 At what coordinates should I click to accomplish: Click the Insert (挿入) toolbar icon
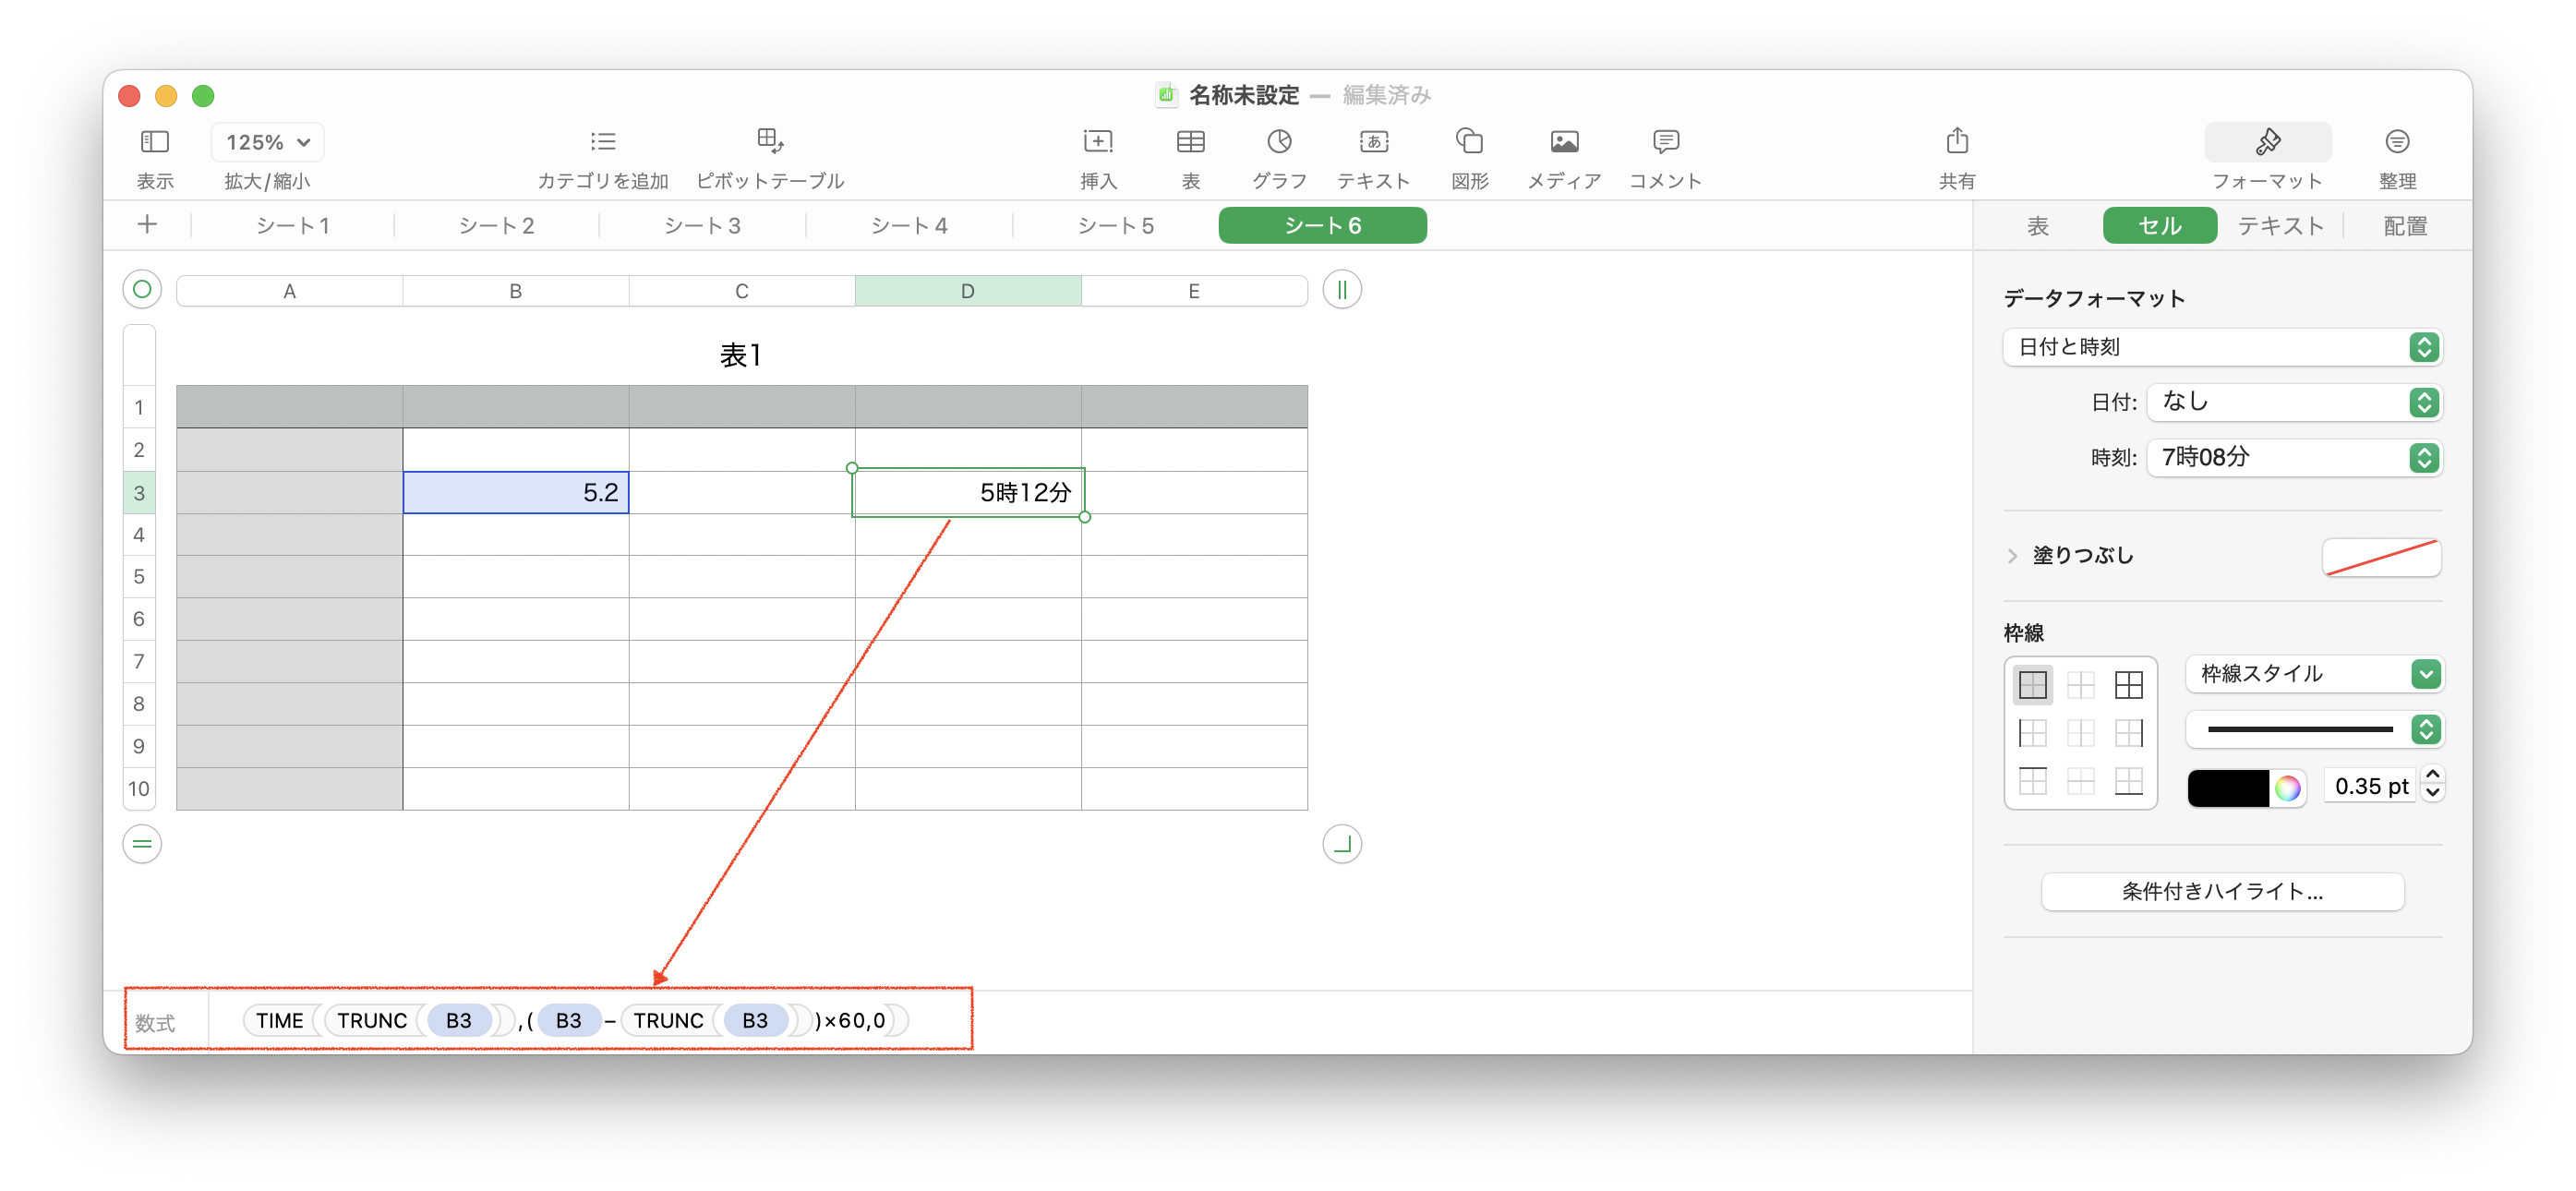pyautogui.click(x=1097, y=141)
